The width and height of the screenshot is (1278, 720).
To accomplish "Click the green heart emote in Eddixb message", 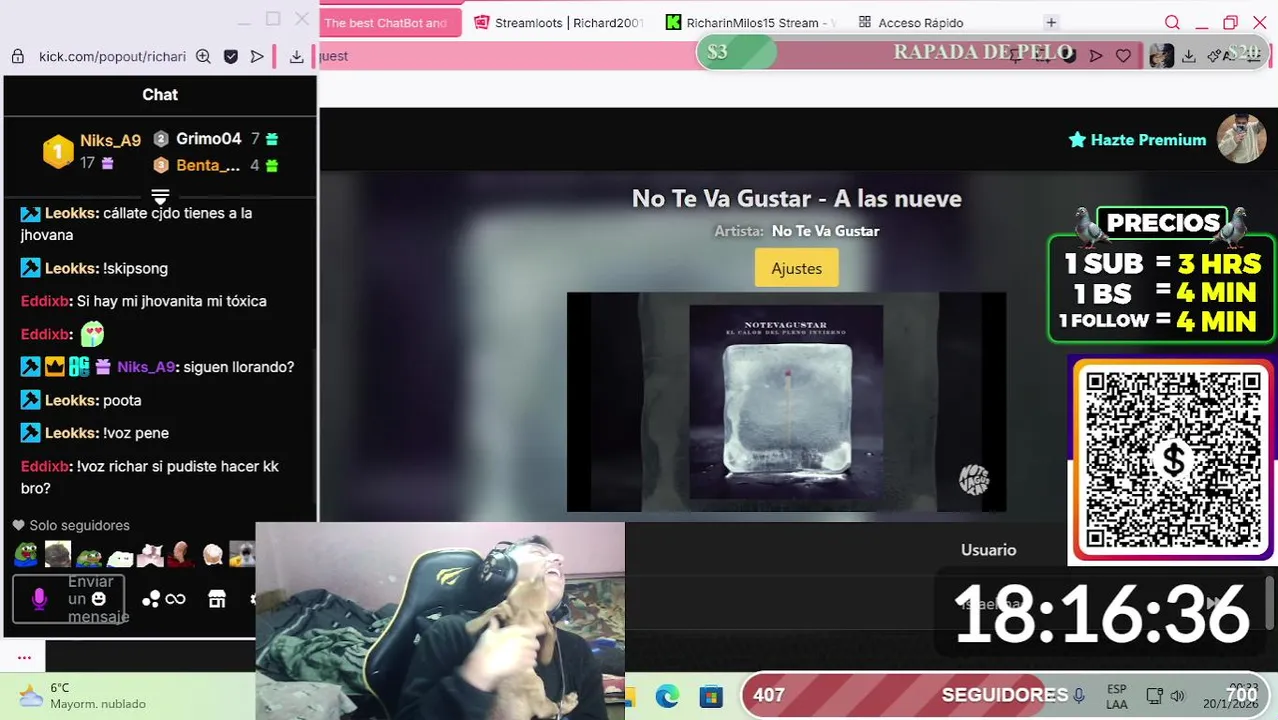I will pyautogui.click(x=92, y=334).
